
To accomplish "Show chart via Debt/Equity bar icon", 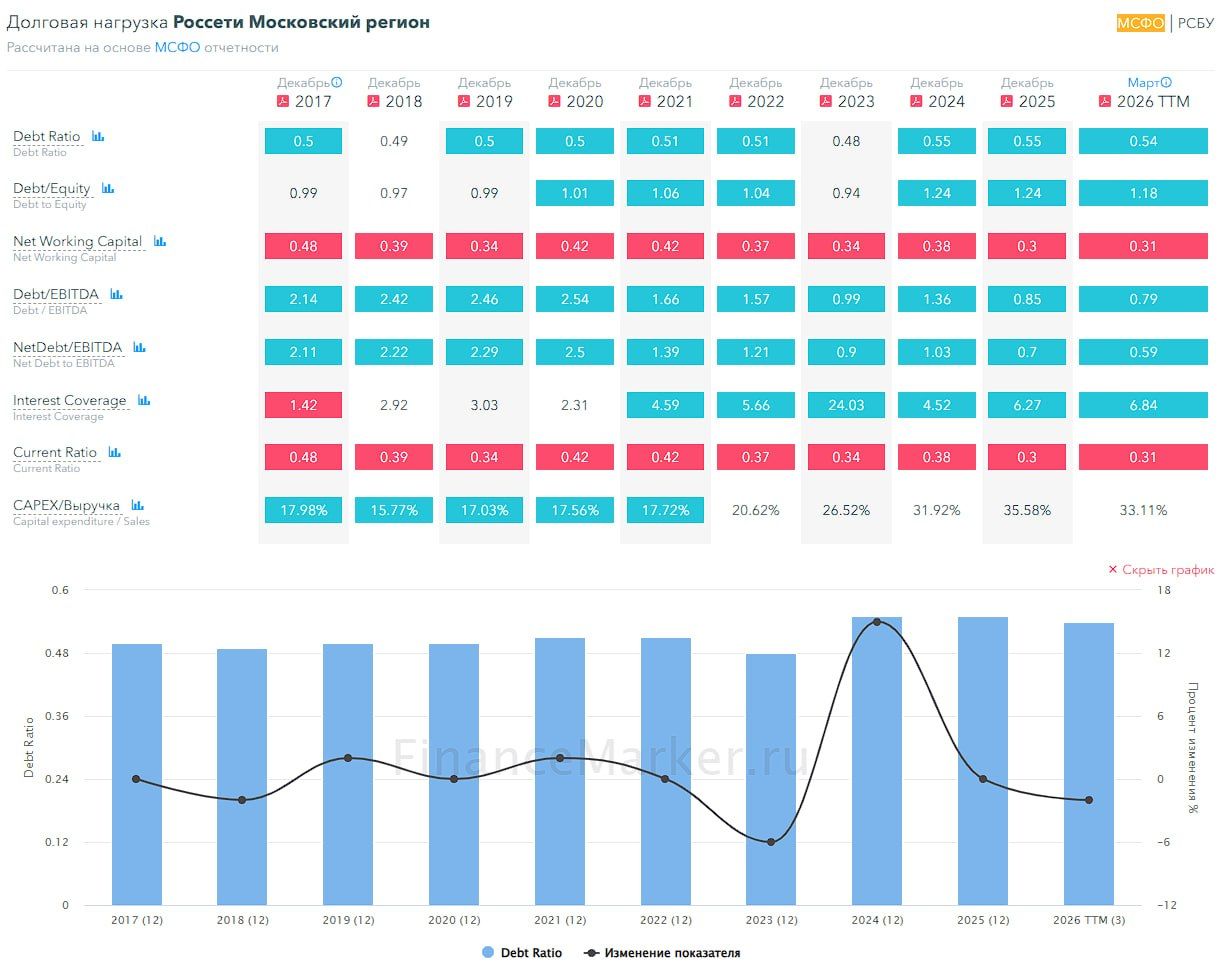I will (x=108, y=188).
